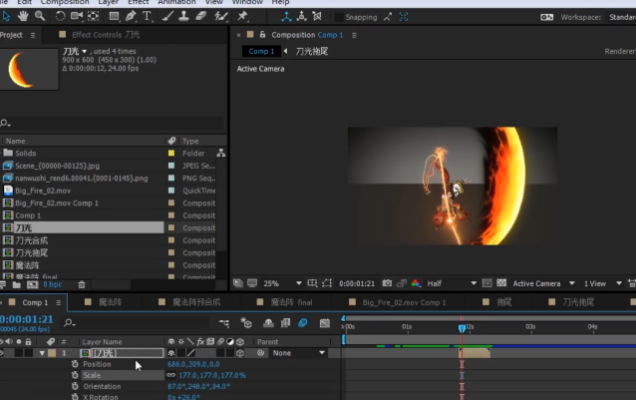Click the Position value 686.0,309.0,0.0
This screenshot has width=636, height=400.
pyautogui.click(x=193, y=364)
